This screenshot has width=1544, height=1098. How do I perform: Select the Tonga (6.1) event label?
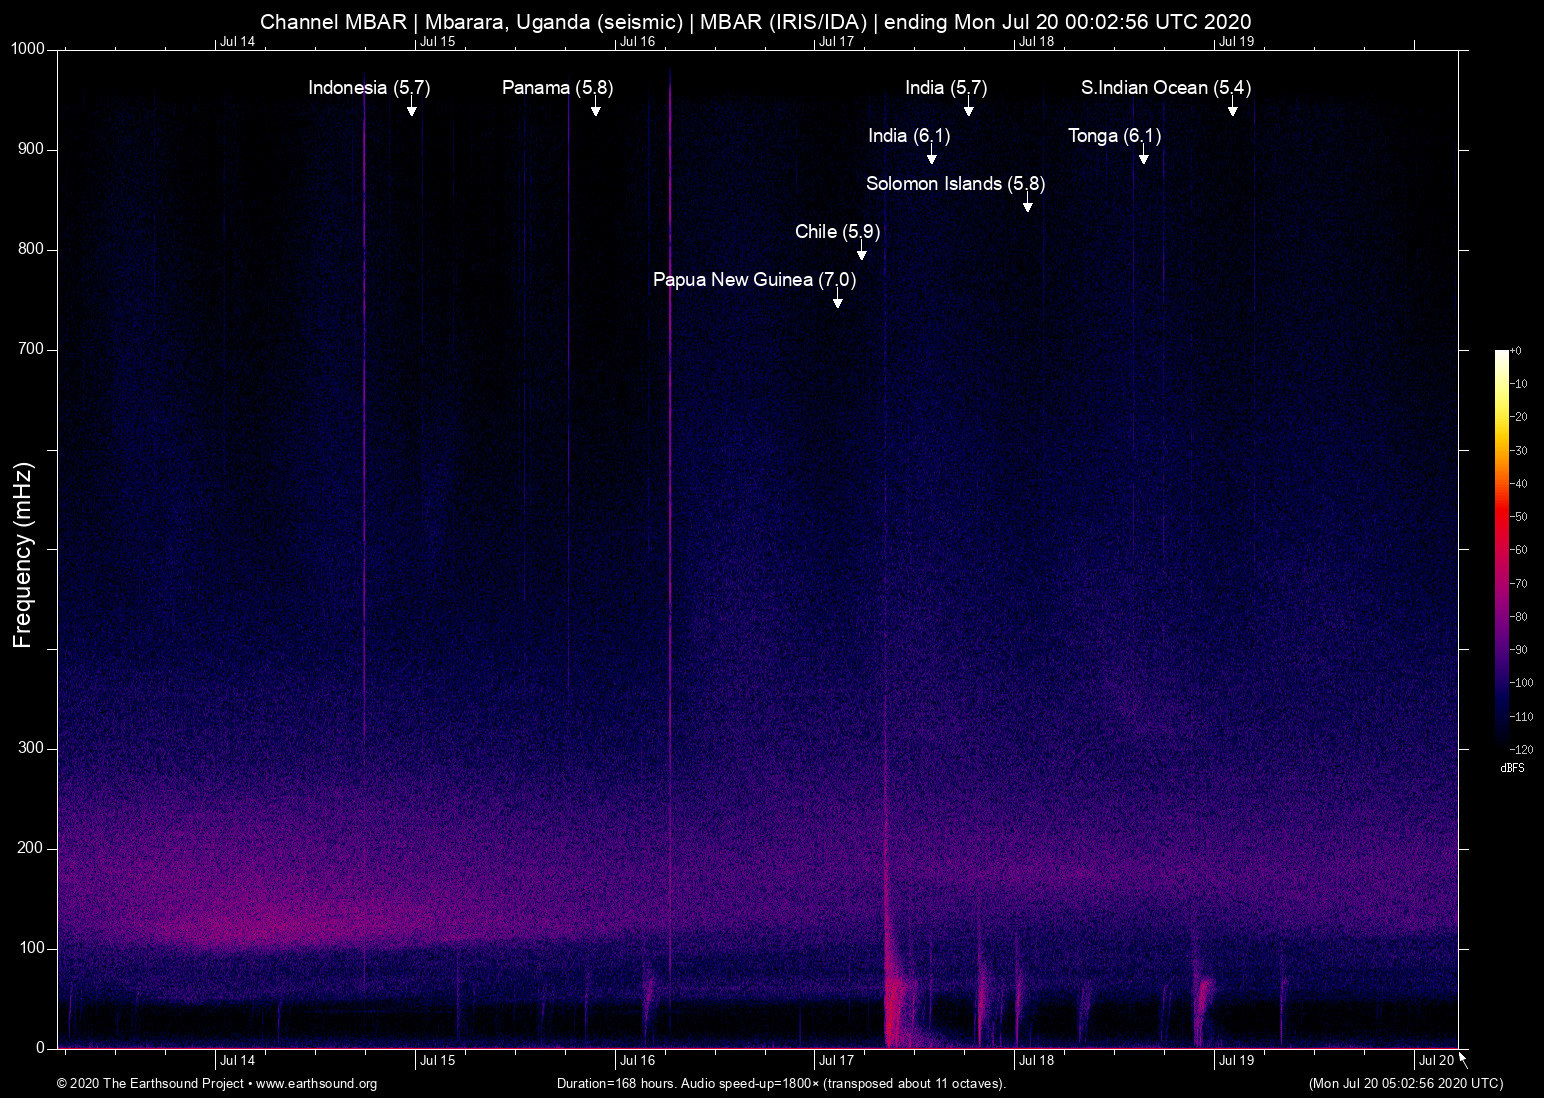pyautogui.click(x=1115, y=136)
